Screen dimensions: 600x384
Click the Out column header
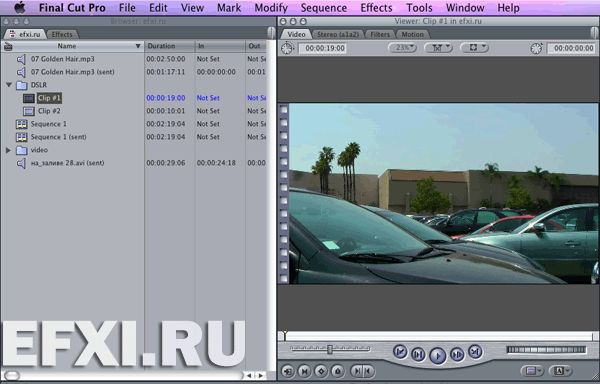(256, 46)
